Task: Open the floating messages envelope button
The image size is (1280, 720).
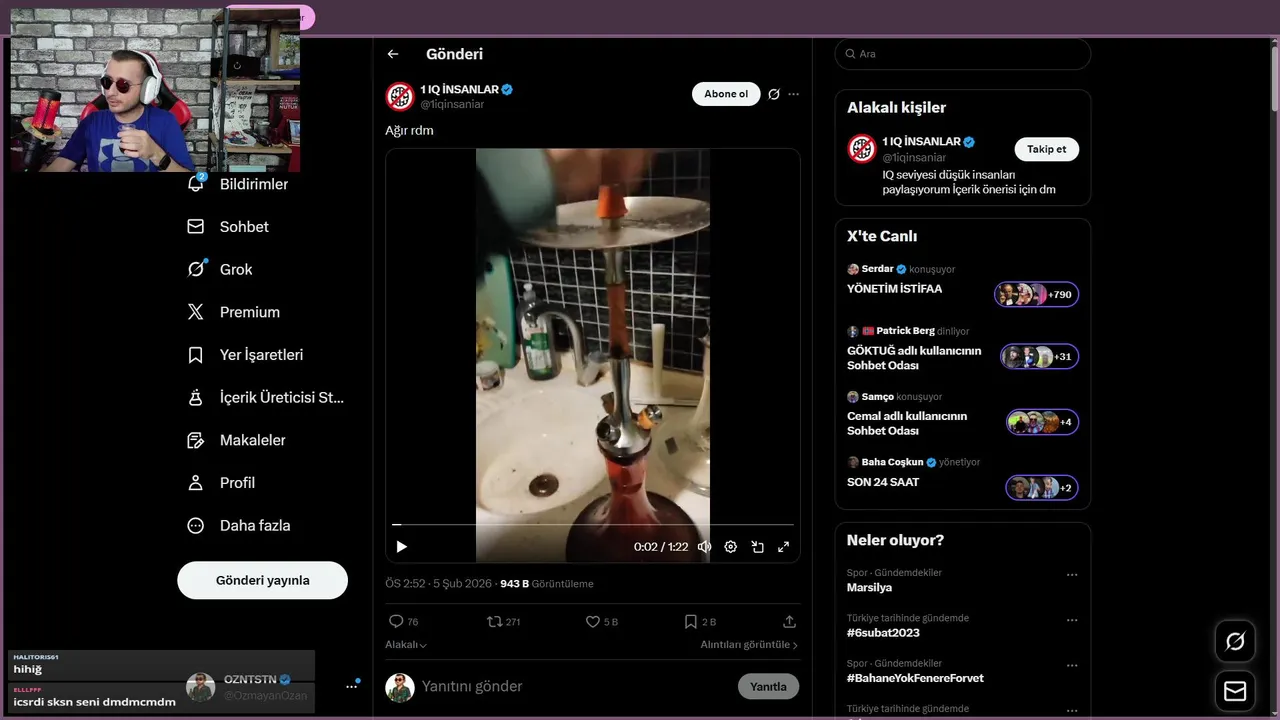Action: tap(1235, 691)
